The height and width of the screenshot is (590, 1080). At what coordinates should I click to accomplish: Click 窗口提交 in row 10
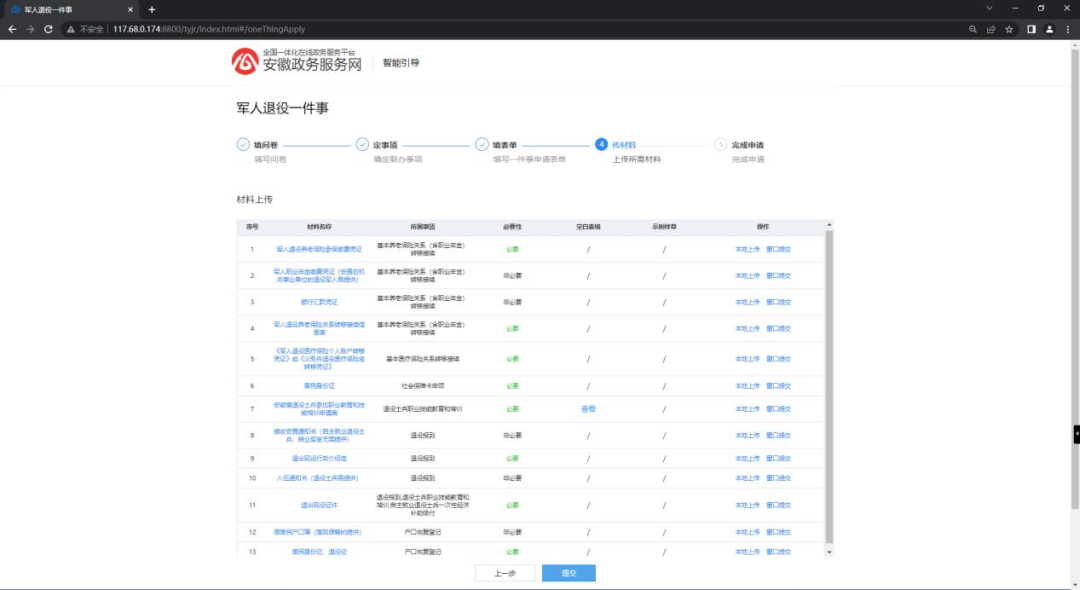pyautogui.click(x=778, y=478)
